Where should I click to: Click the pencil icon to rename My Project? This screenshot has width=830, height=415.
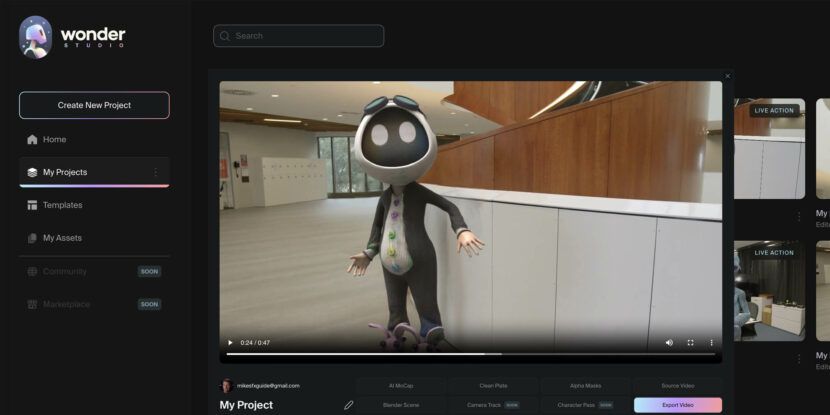(x=349, y=405)
